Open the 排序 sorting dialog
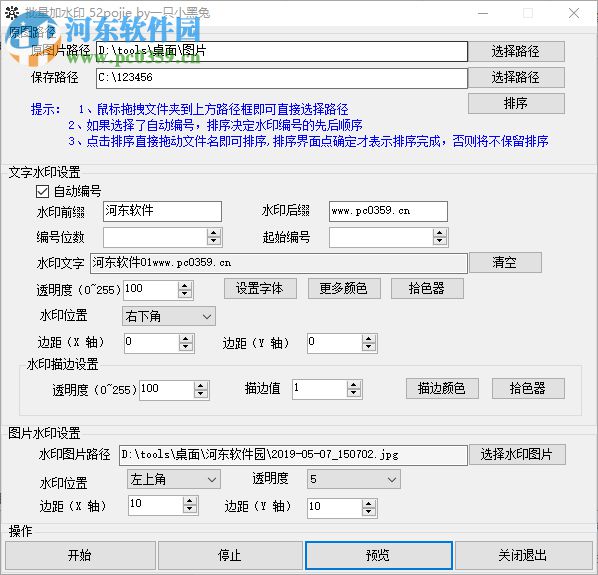The width and height of the screenshot is (598, 575). pyautogui.click(x=516, y=103)
